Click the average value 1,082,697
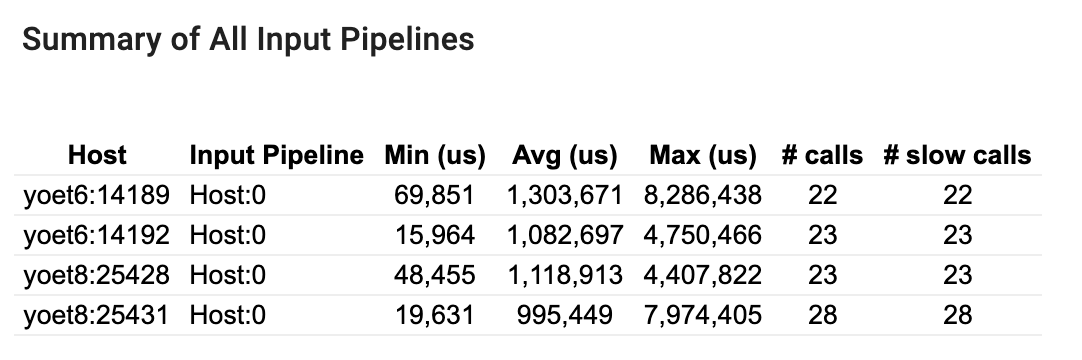This screenshot has height=360, width=1082. 564,236
